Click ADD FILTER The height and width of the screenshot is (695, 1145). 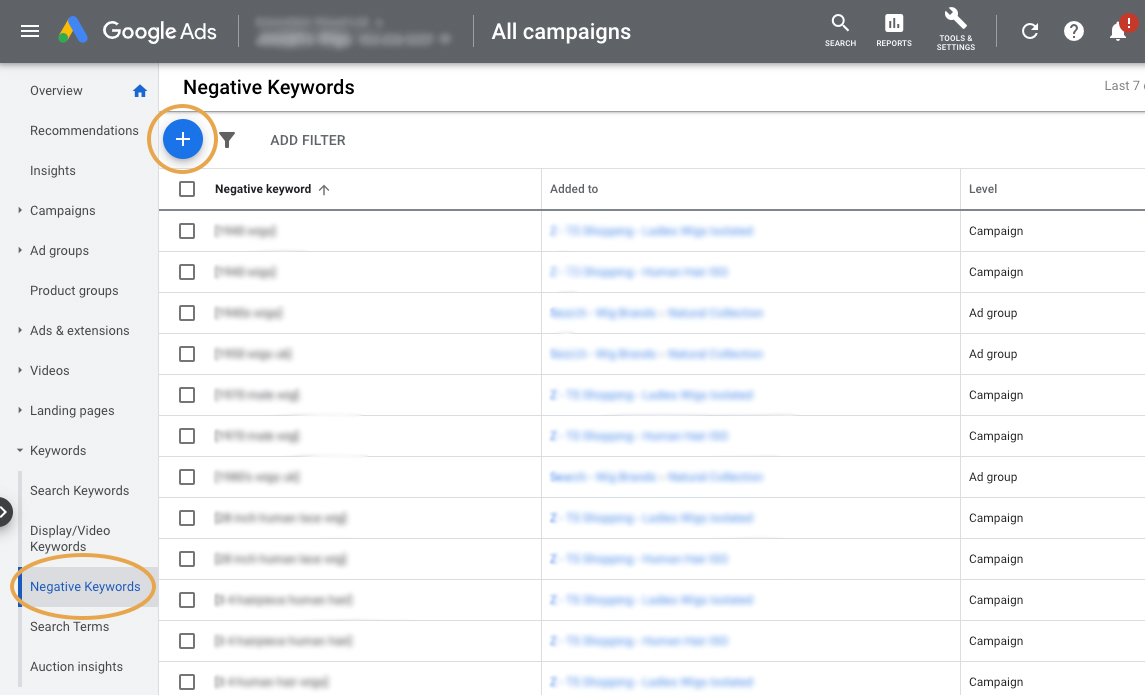307,140
